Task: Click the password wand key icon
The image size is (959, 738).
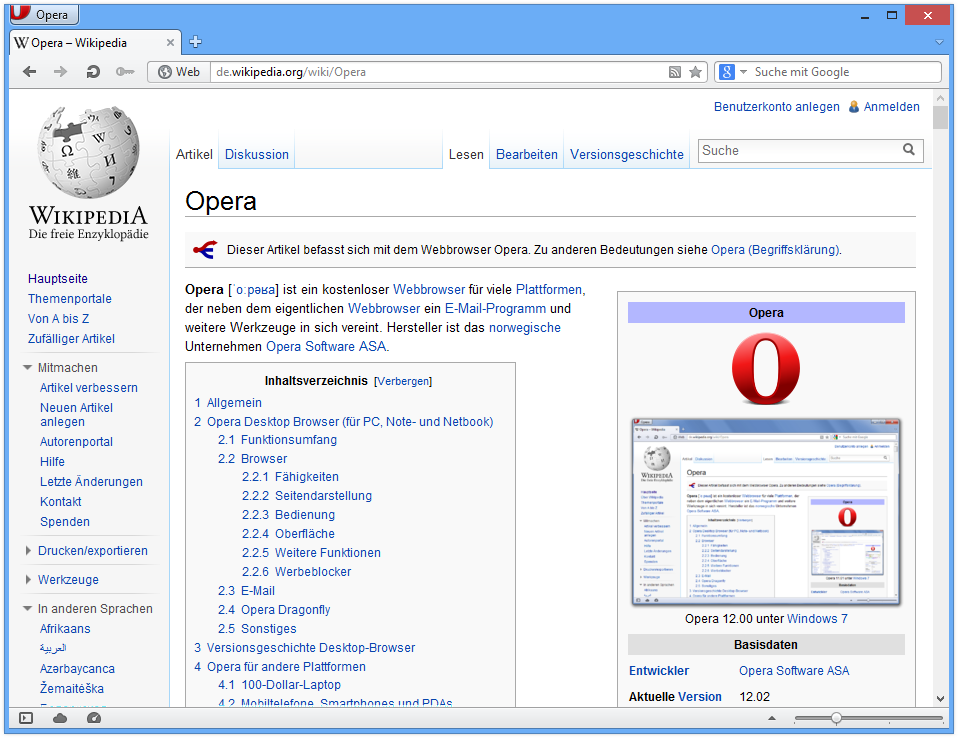Action: point(125,72)
